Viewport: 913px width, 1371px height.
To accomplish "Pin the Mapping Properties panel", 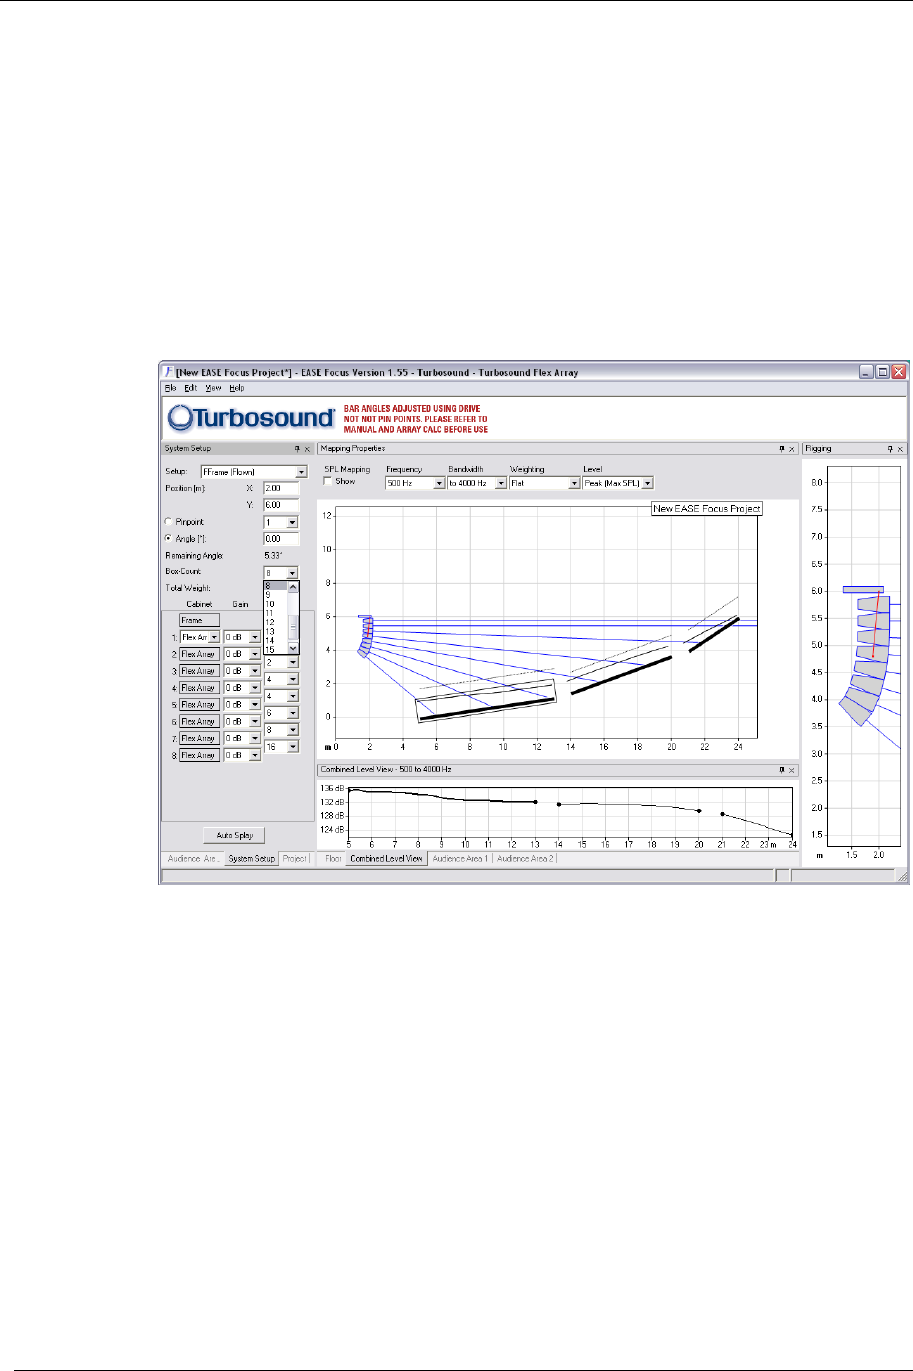I will [x=781, y=449].
